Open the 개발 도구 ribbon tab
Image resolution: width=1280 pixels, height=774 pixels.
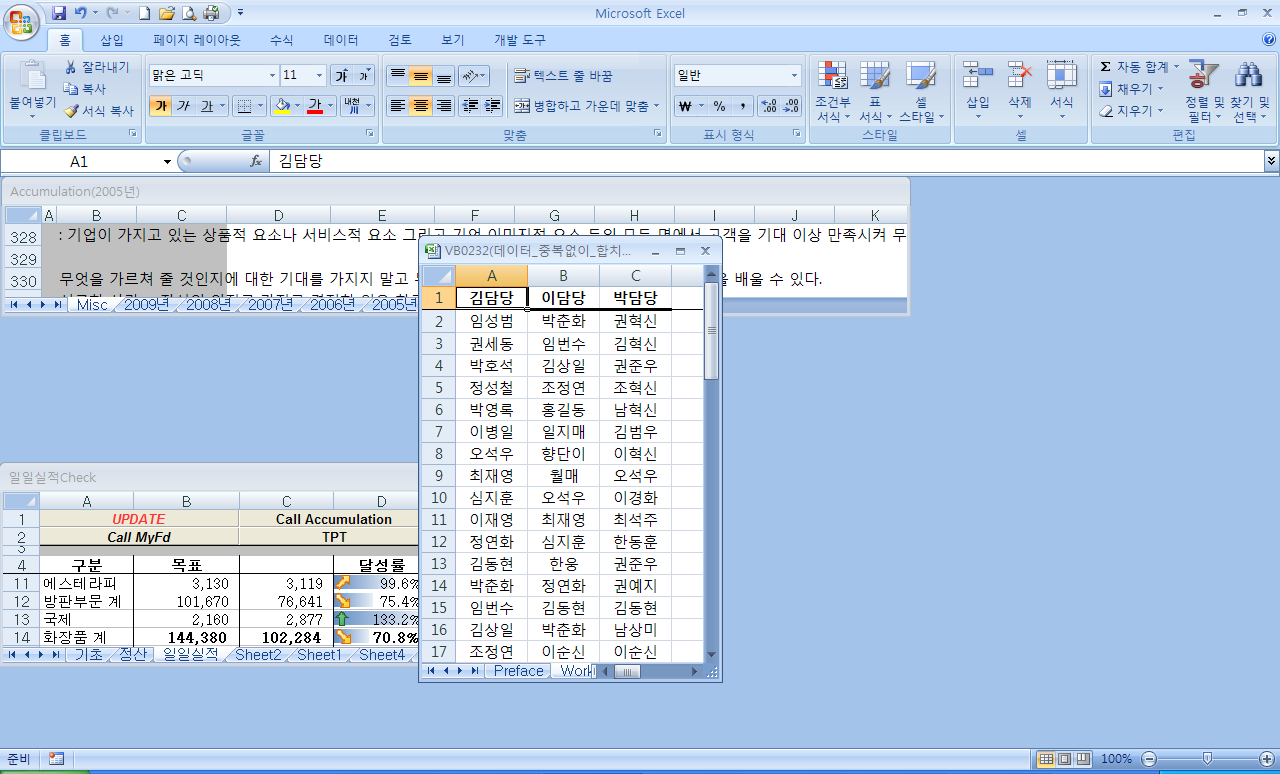[520, 40]
